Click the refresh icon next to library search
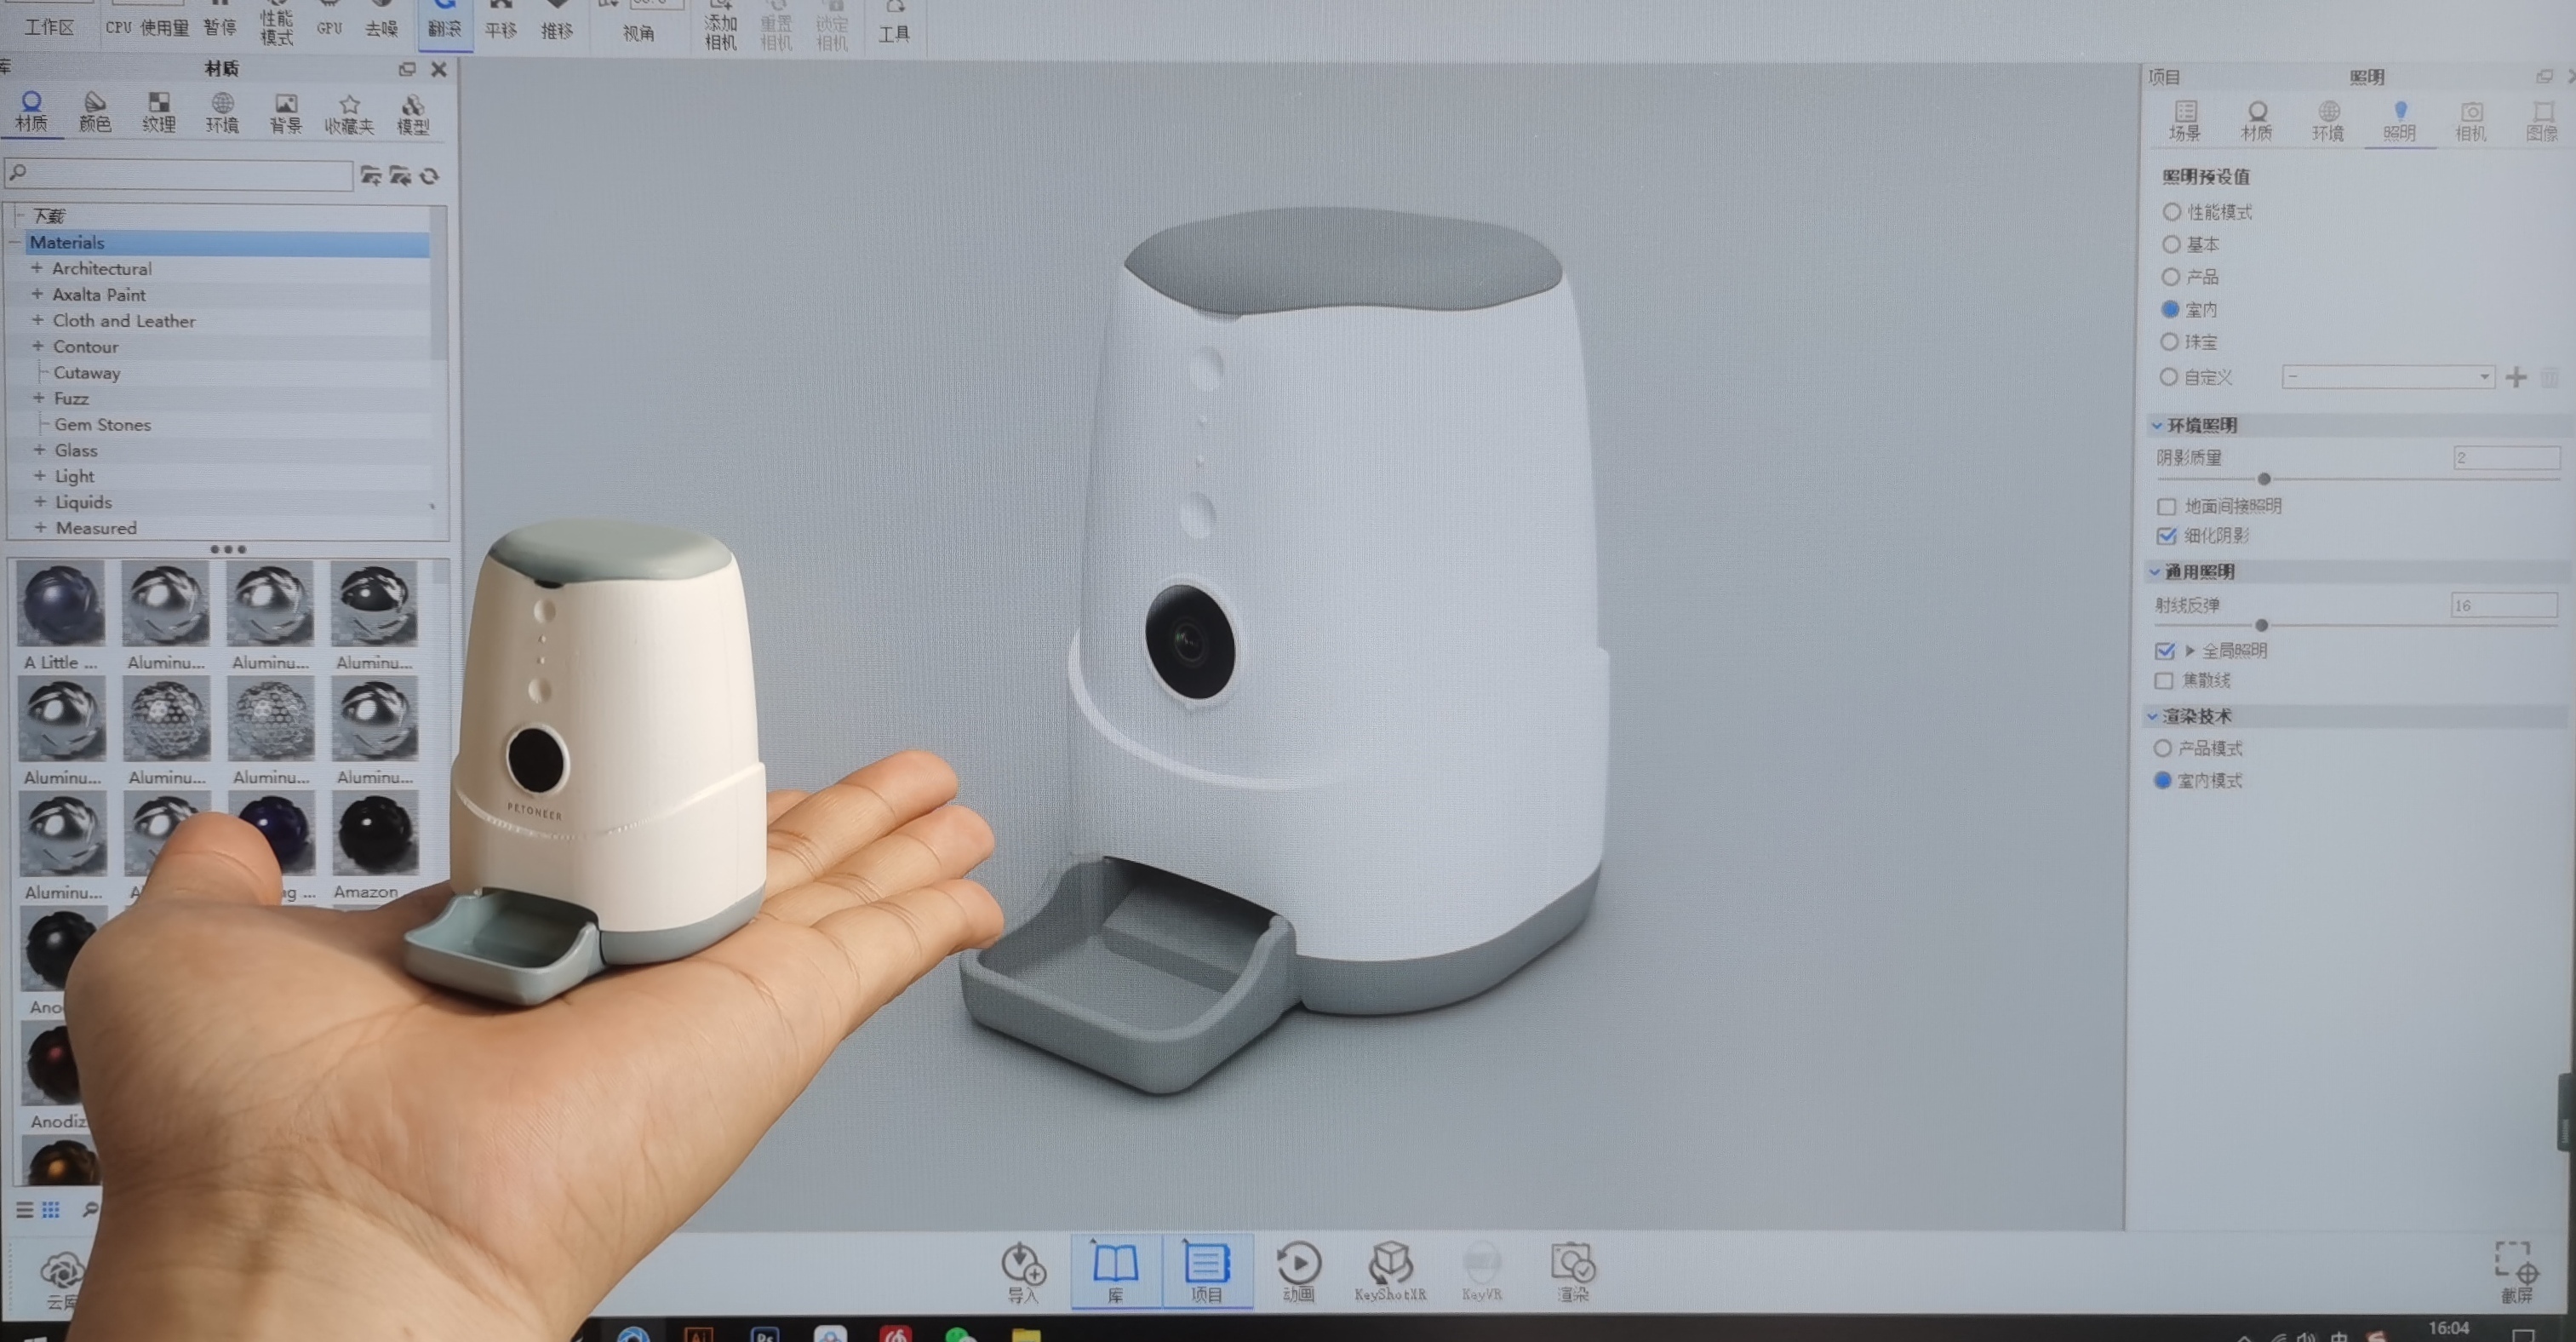 click(x=430, y=176)
